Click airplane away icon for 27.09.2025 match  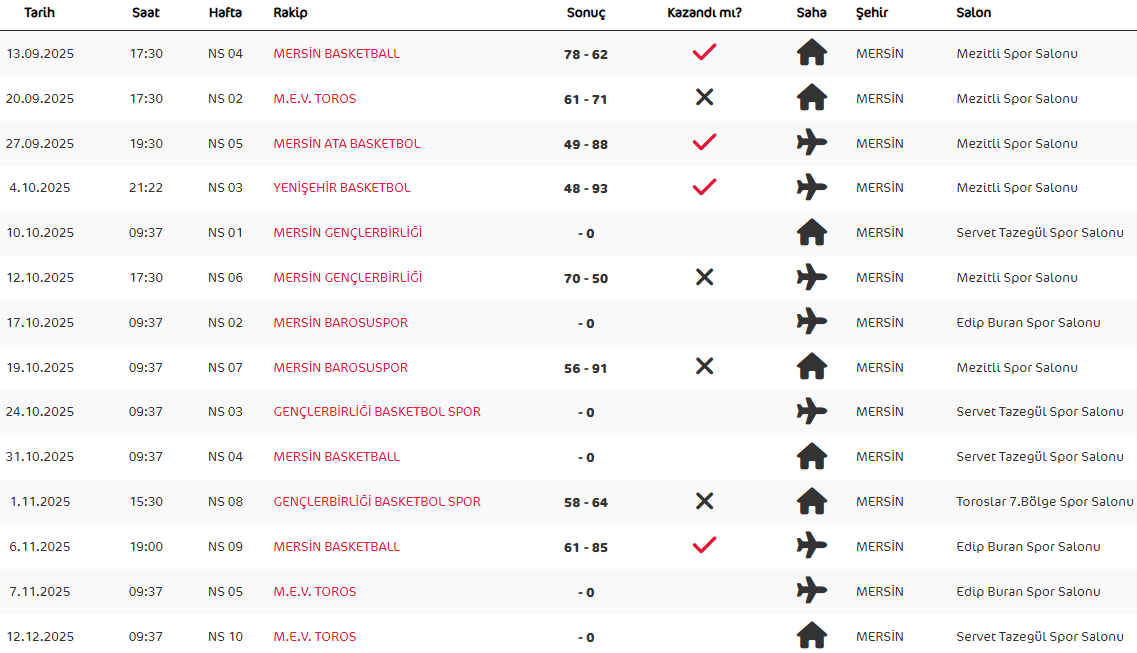pyautogui.click(x=811, y=142)
